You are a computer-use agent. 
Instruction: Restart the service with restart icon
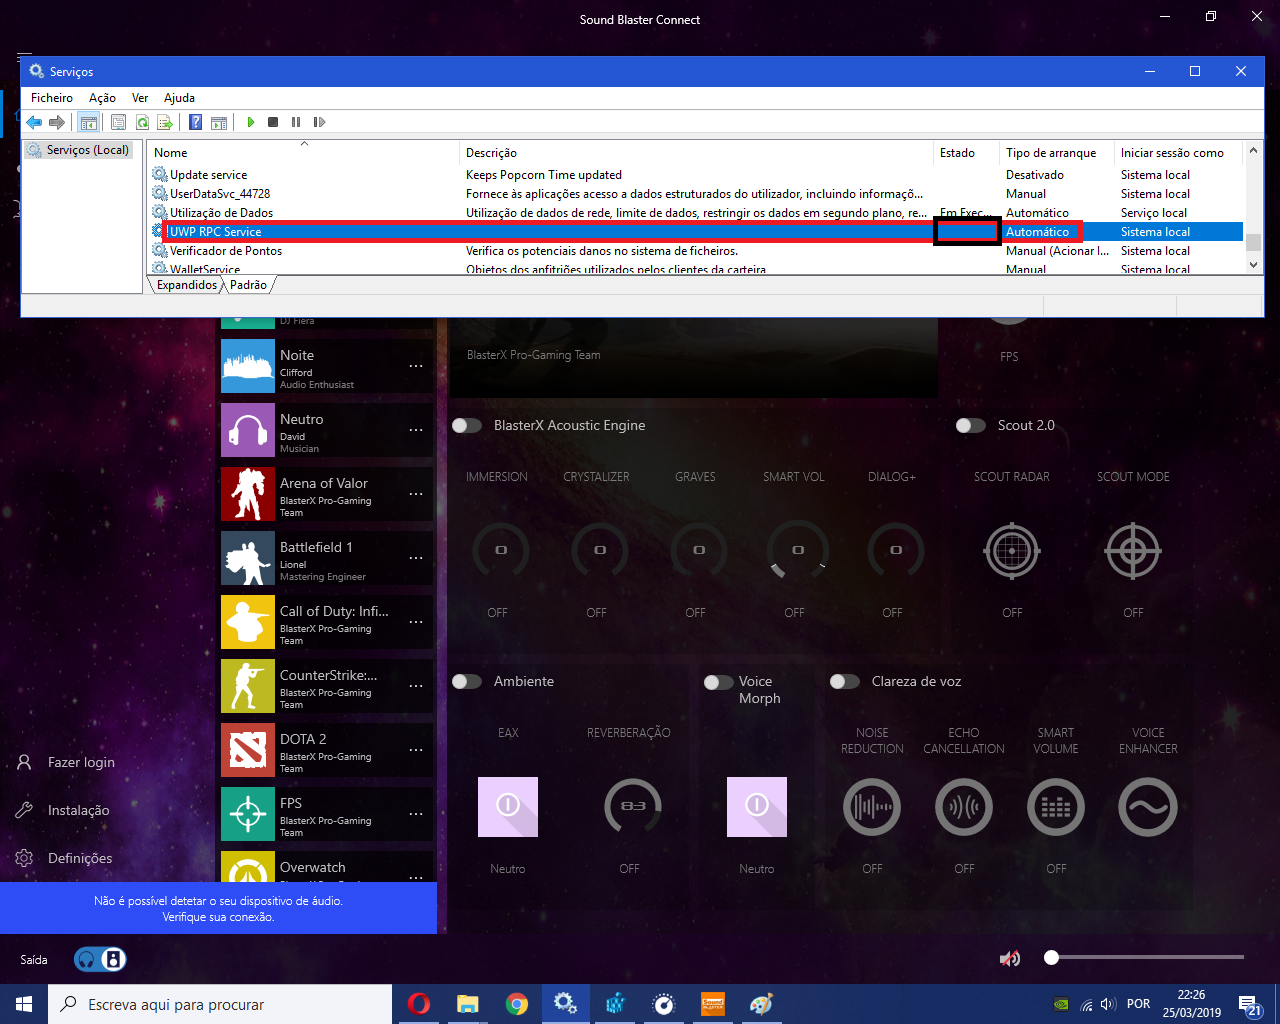319,122
